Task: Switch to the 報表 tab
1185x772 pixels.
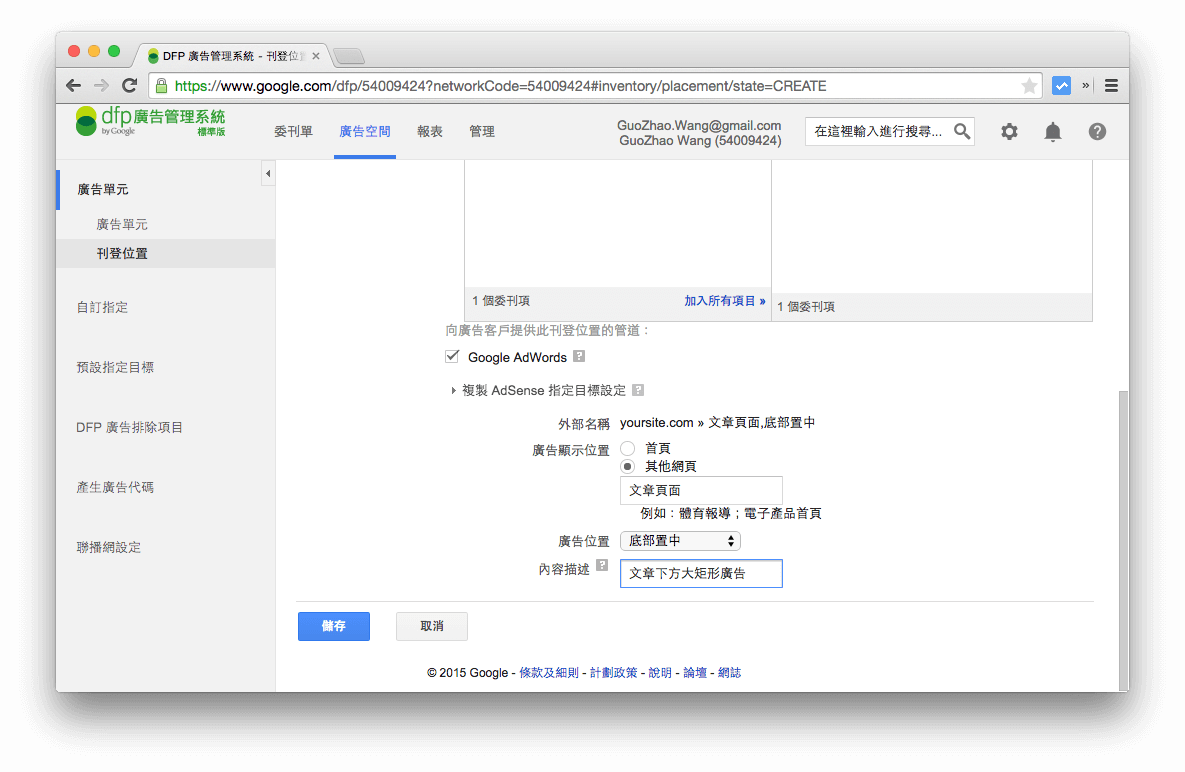Action: [430, 131]
